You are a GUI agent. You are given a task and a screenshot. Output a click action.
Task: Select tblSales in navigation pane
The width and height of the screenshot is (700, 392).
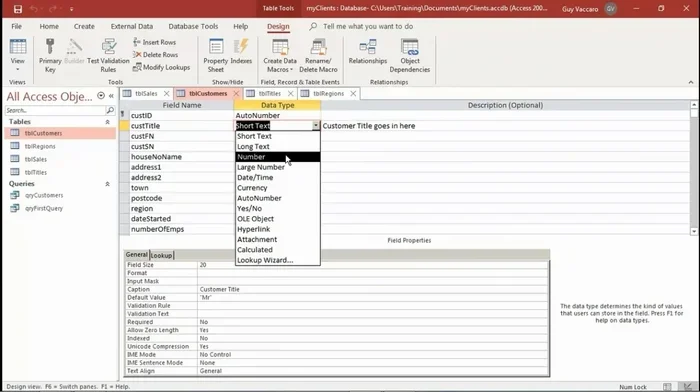coord(36,159)
